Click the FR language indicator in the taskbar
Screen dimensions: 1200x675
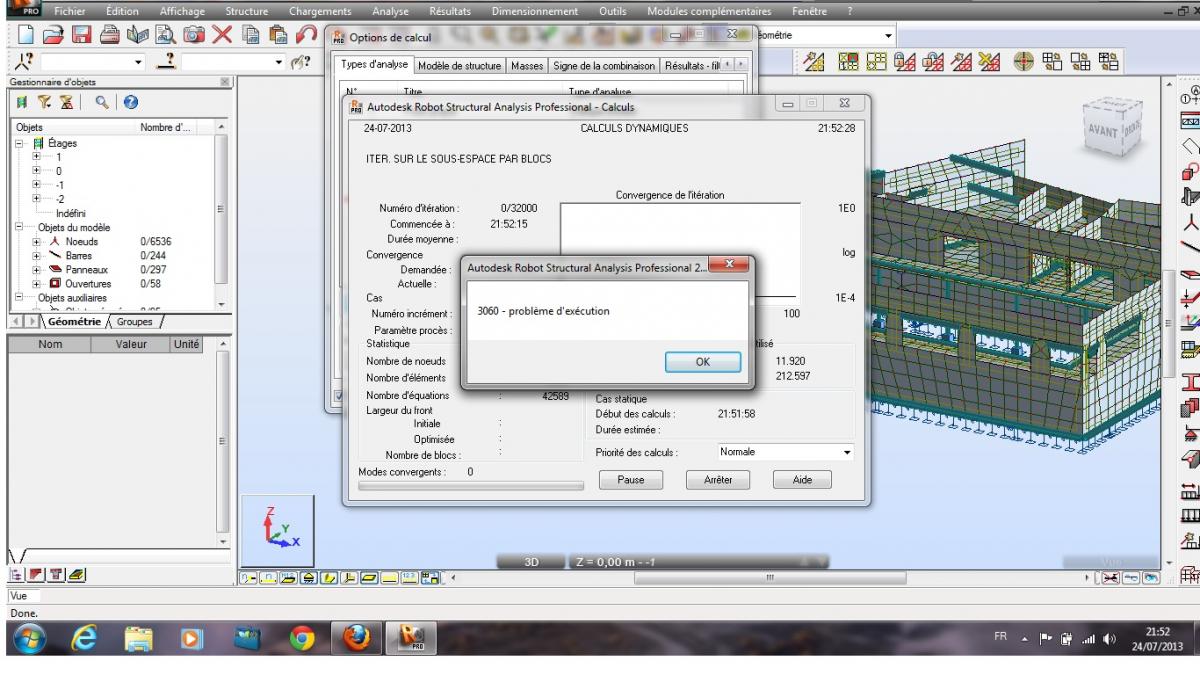coord(1001,637)
